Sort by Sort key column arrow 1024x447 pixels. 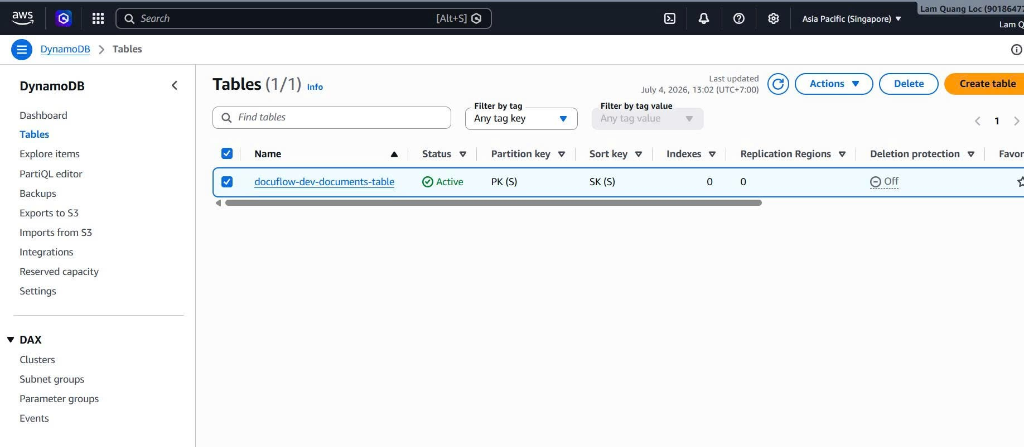point(638,154)
